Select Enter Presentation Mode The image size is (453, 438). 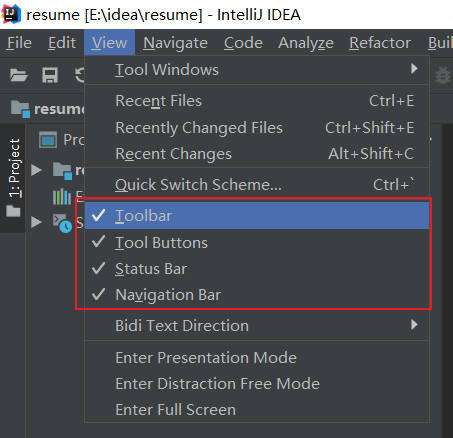(x=257, y=357)
